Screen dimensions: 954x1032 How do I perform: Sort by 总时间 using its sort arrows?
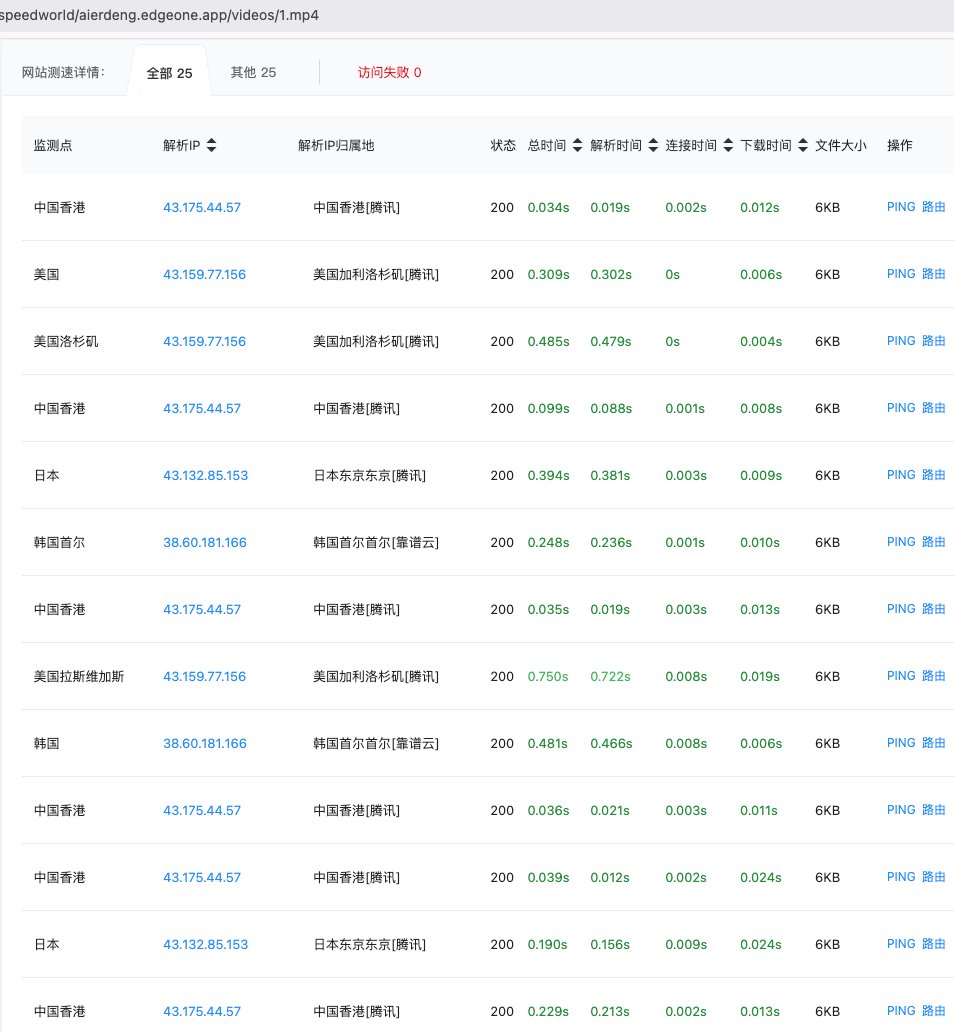pyautogui.click(x=577, y=145)
